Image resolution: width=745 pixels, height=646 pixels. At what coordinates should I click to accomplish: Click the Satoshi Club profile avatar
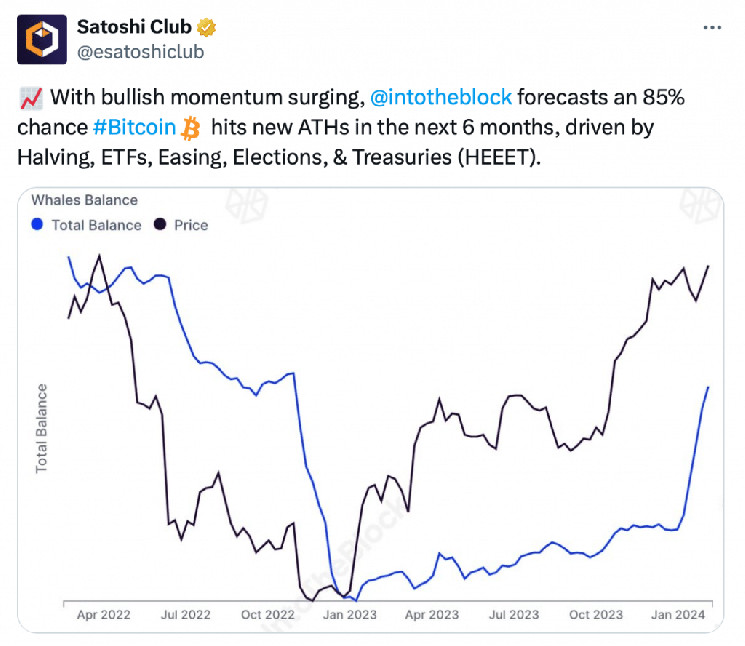tap(42, 39)
